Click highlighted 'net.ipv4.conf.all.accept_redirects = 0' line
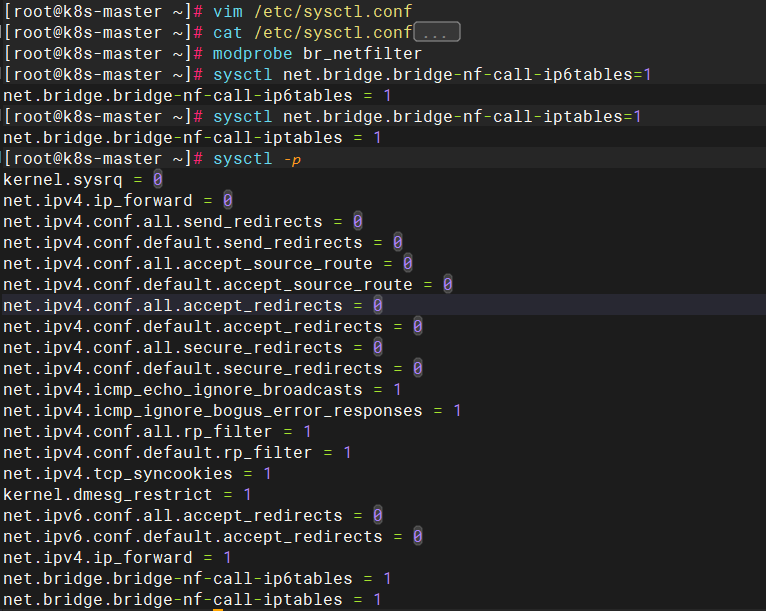This screenshot has width=766, height=611. pyautogui.click(x=193, y=306)
